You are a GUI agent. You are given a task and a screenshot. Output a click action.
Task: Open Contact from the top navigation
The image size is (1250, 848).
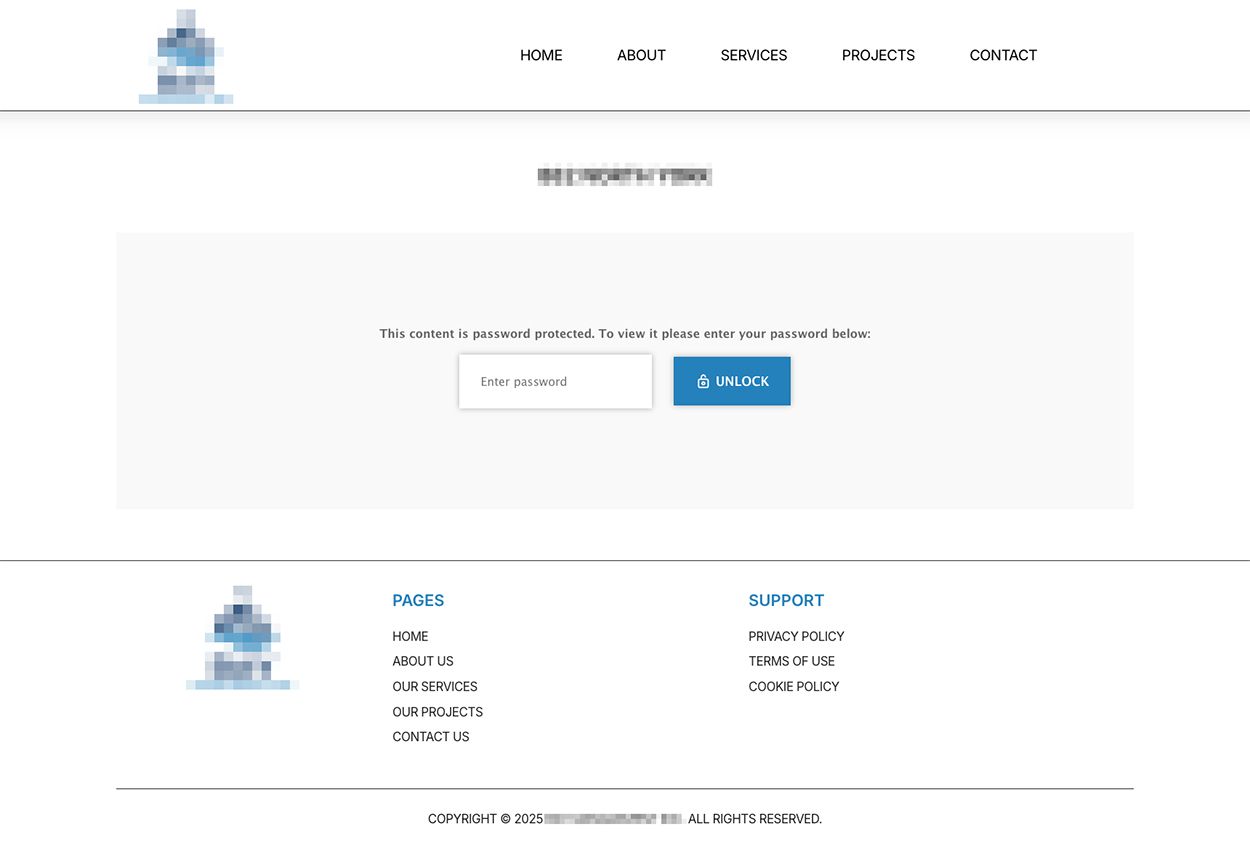click(x=1003, y=56)
